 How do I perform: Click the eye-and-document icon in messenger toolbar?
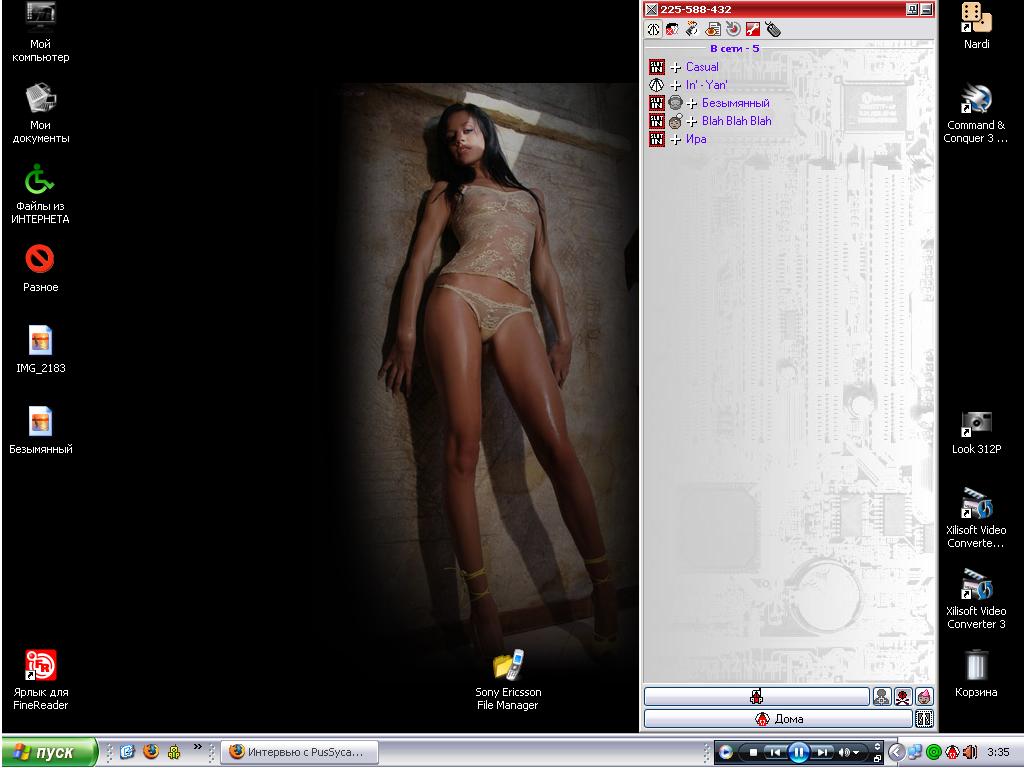pos(713,30)
